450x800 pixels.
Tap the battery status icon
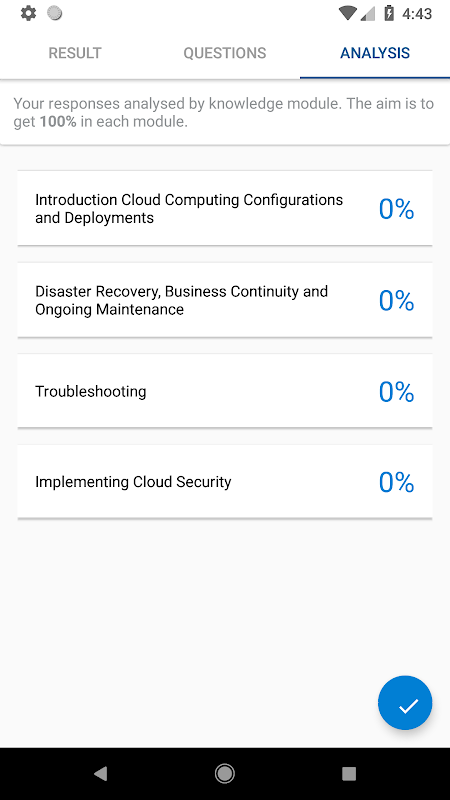(389, 13)
